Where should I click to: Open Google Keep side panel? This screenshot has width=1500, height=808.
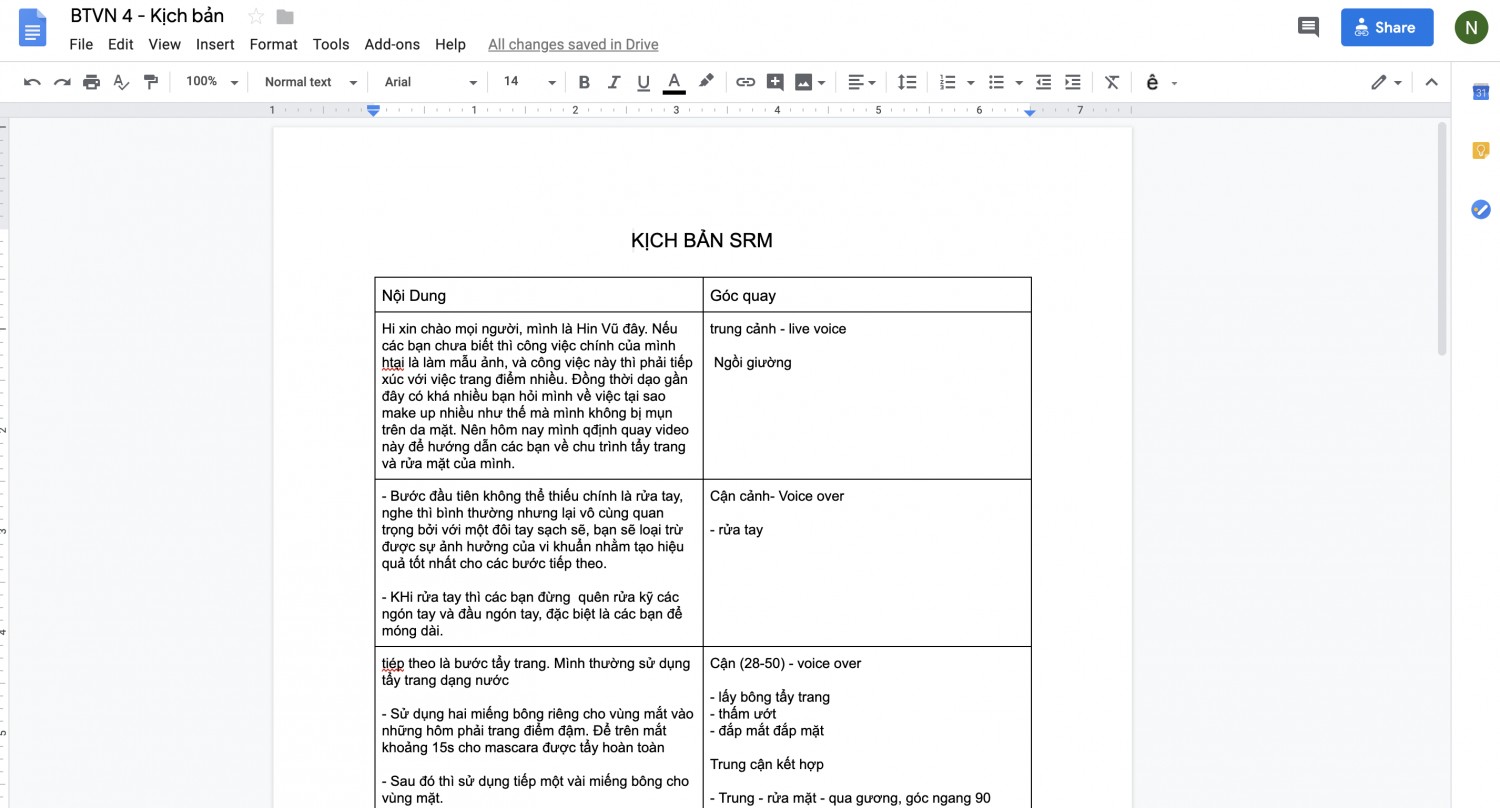tap(1481, 151)
